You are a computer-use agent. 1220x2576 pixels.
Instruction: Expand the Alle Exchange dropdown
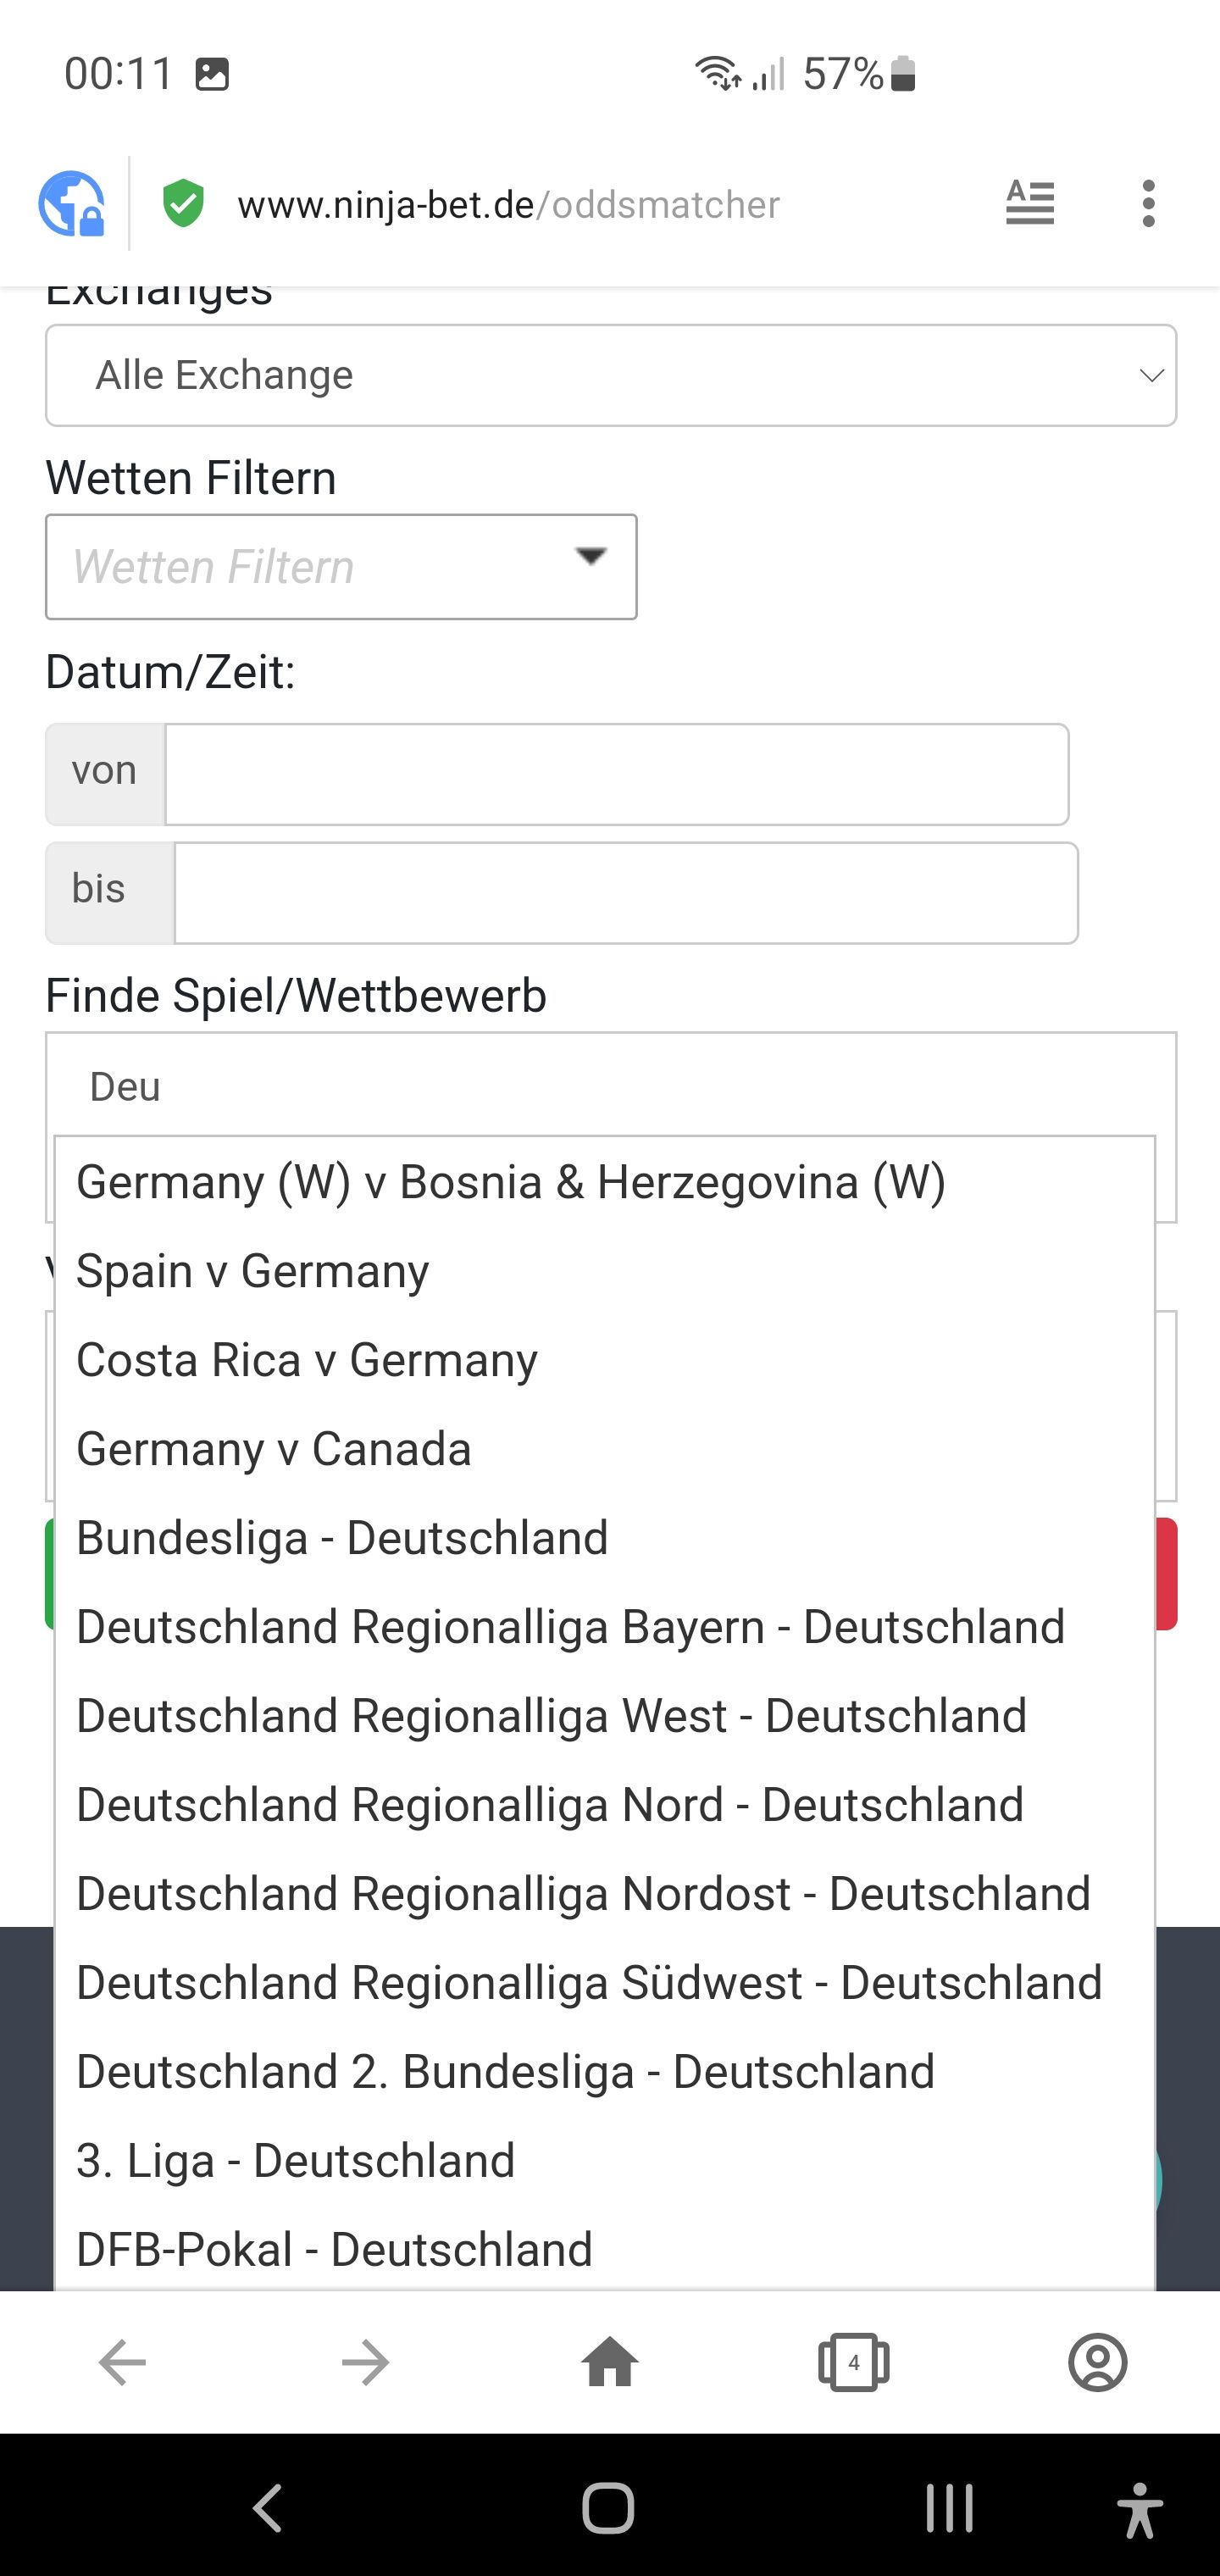pyautogui.click(x=611, y=375)
